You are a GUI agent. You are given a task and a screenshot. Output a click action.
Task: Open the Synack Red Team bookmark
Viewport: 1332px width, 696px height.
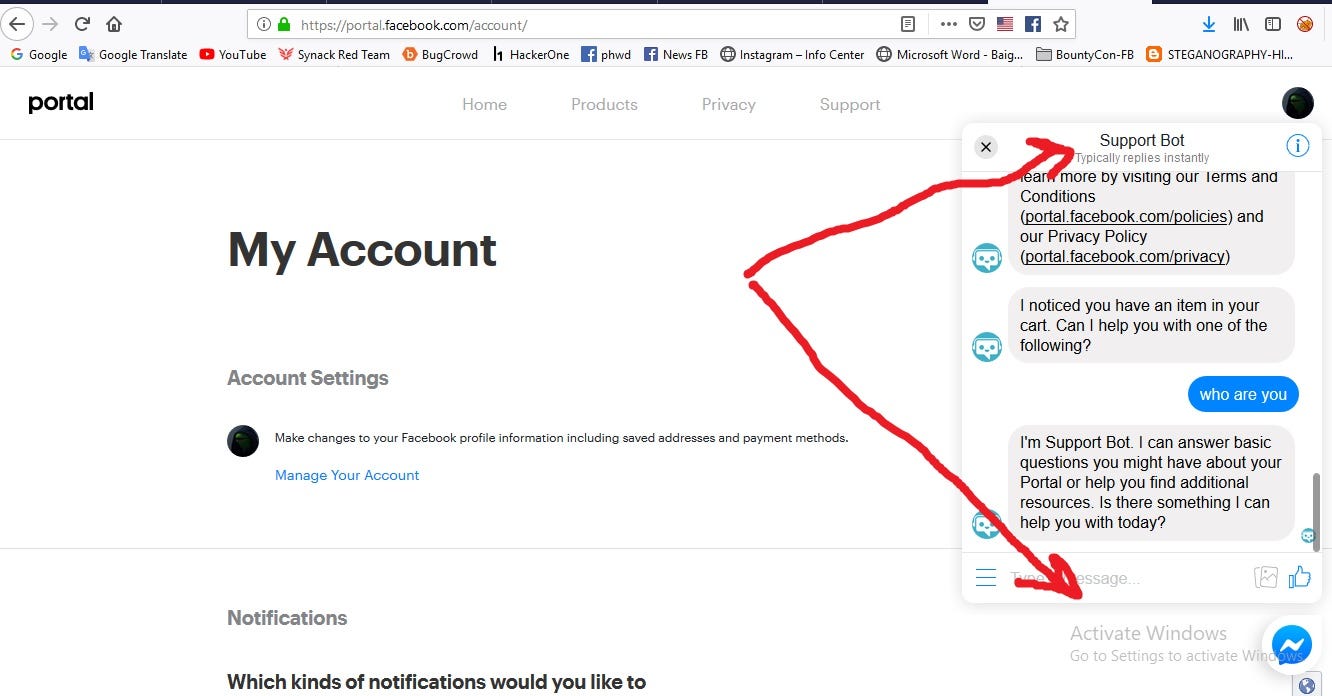coord(334,54)
